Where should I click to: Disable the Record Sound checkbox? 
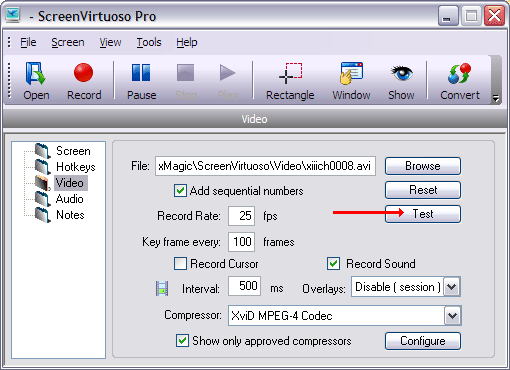click(x=334, y=263)
